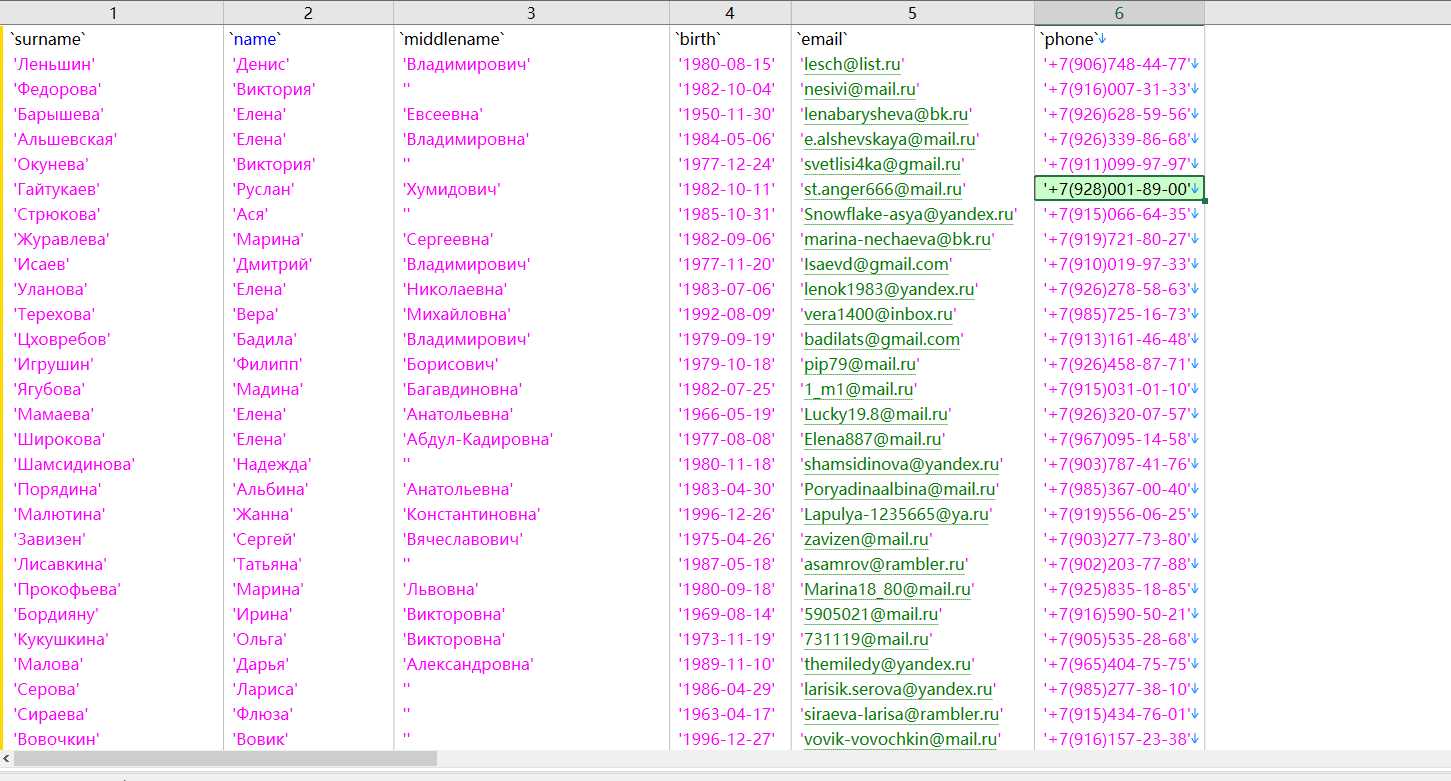This screenshot has height=781, width=1451.
Task: Select surname cell 'Цховребов'
Action: coord(114,339)
